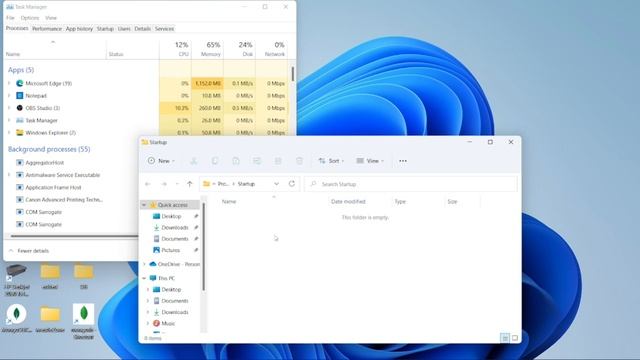Sort processes by Memory column
Viewport: 640px width, 360px height.
(207, 49)
